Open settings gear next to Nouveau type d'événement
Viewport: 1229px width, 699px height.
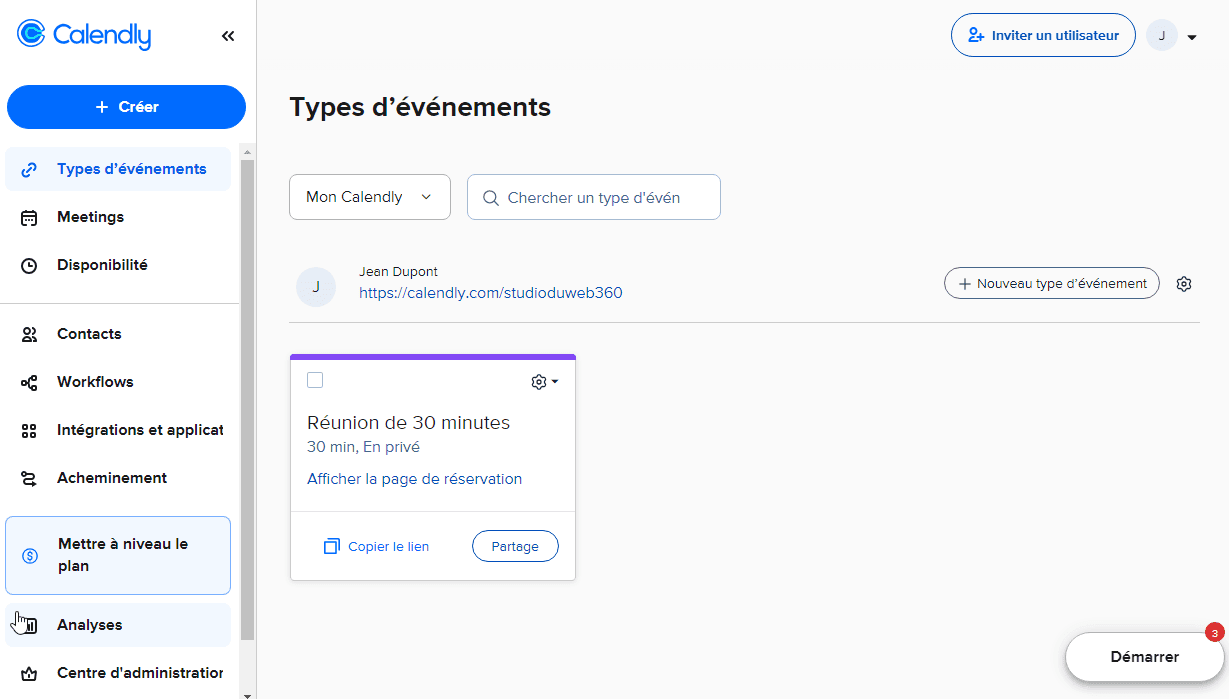(1184, 284)
